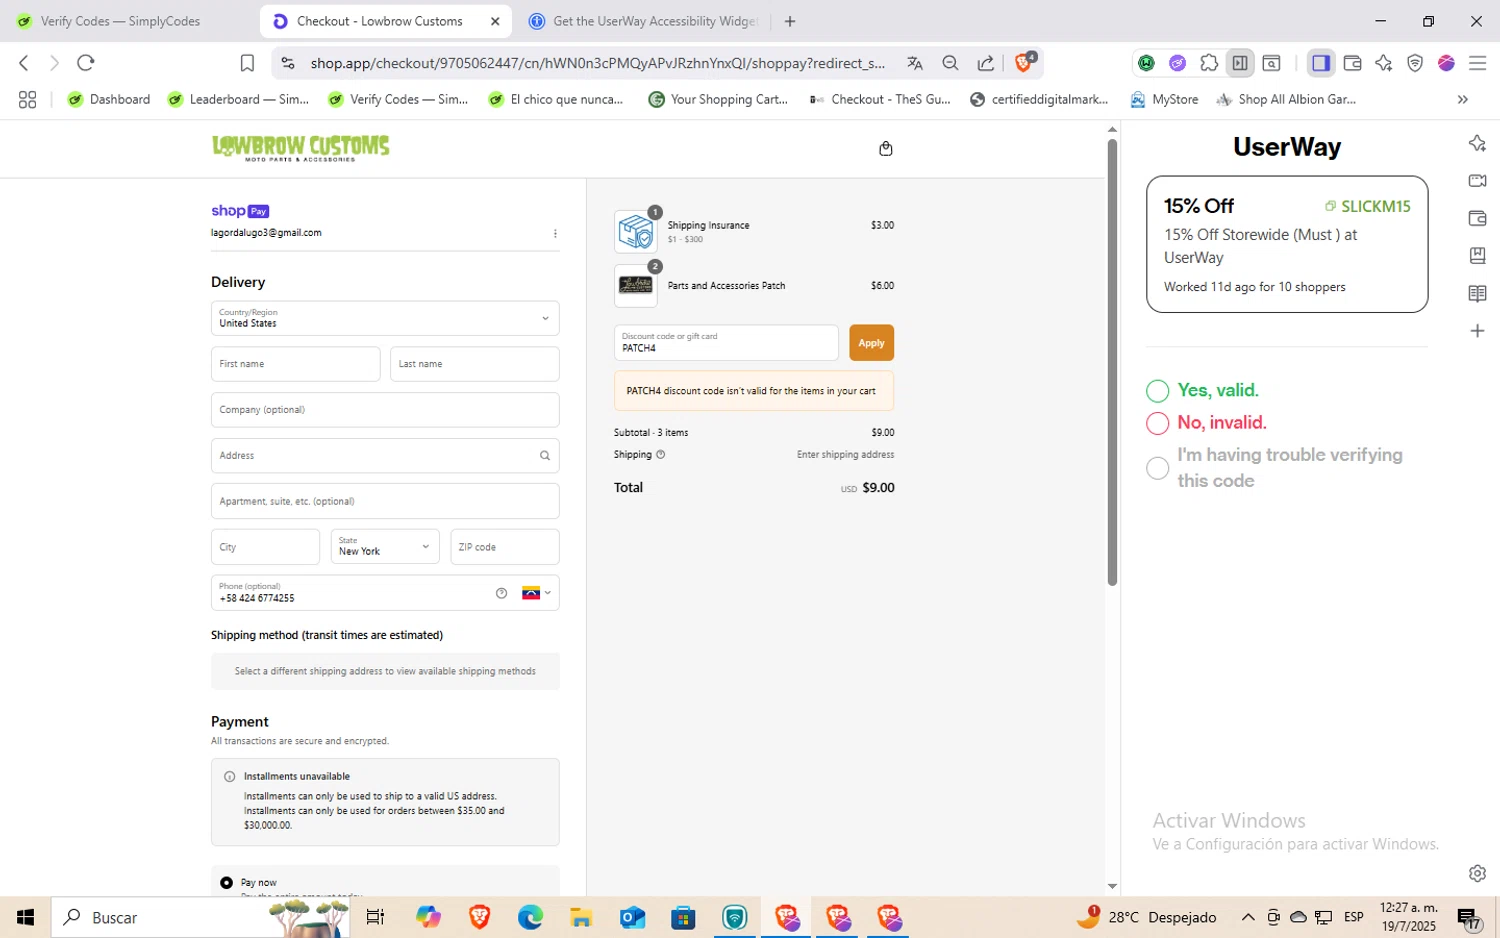Image resolution: width=1500 pixels, height=938 pixels.
Task: Open the extensions puzzle icon
Action: [x=1209, y=63]
